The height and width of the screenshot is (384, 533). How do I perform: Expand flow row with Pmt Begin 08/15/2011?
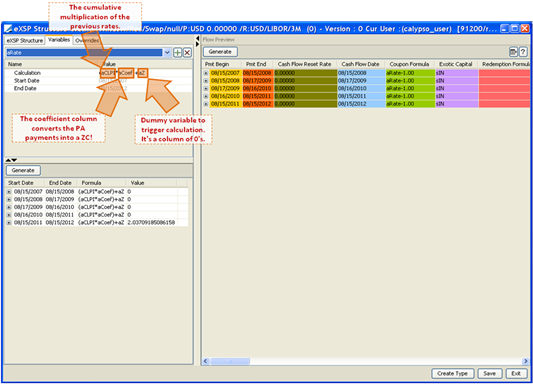[206, 104]
